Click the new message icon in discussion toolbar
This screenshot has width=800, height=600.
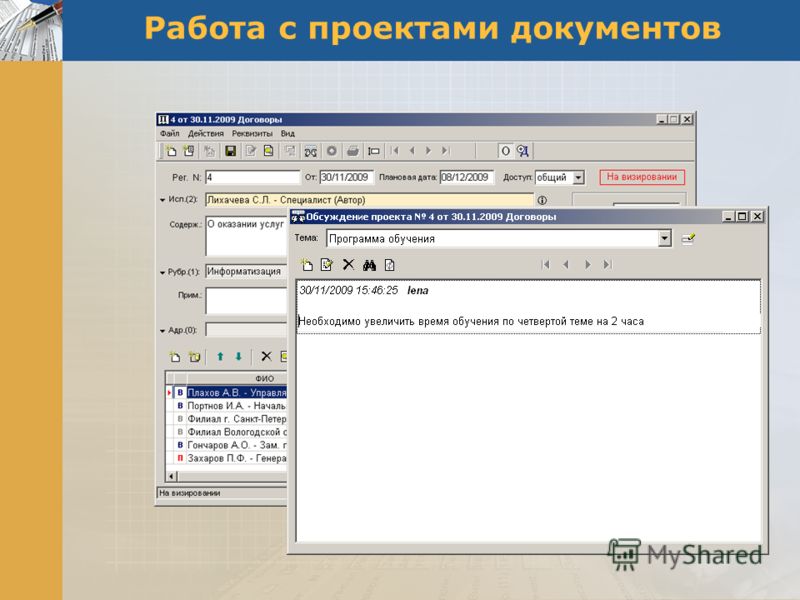(307, 265)
